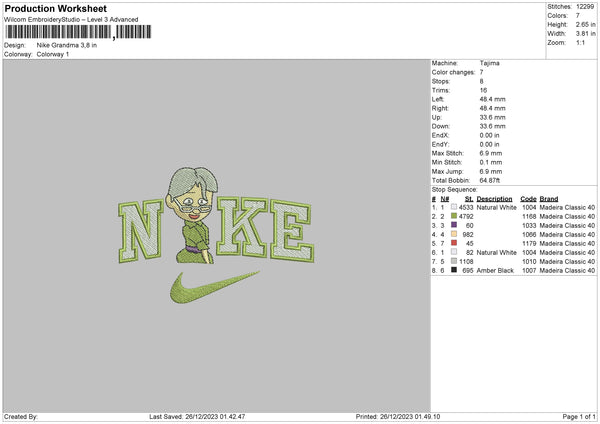
Task: Click the 'Max Stitch:' value 6.9 mm
Action: [491, 153]
